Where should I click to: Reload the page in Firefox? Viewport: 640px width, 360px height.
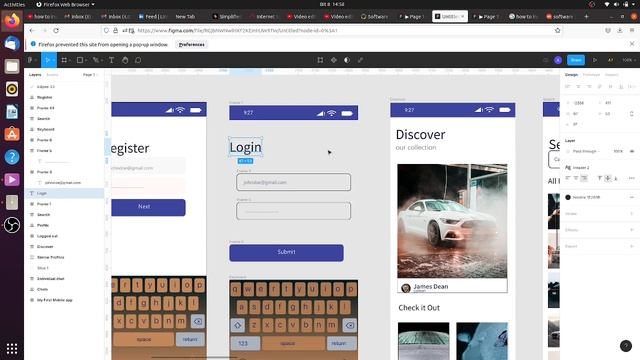[56, 31]
